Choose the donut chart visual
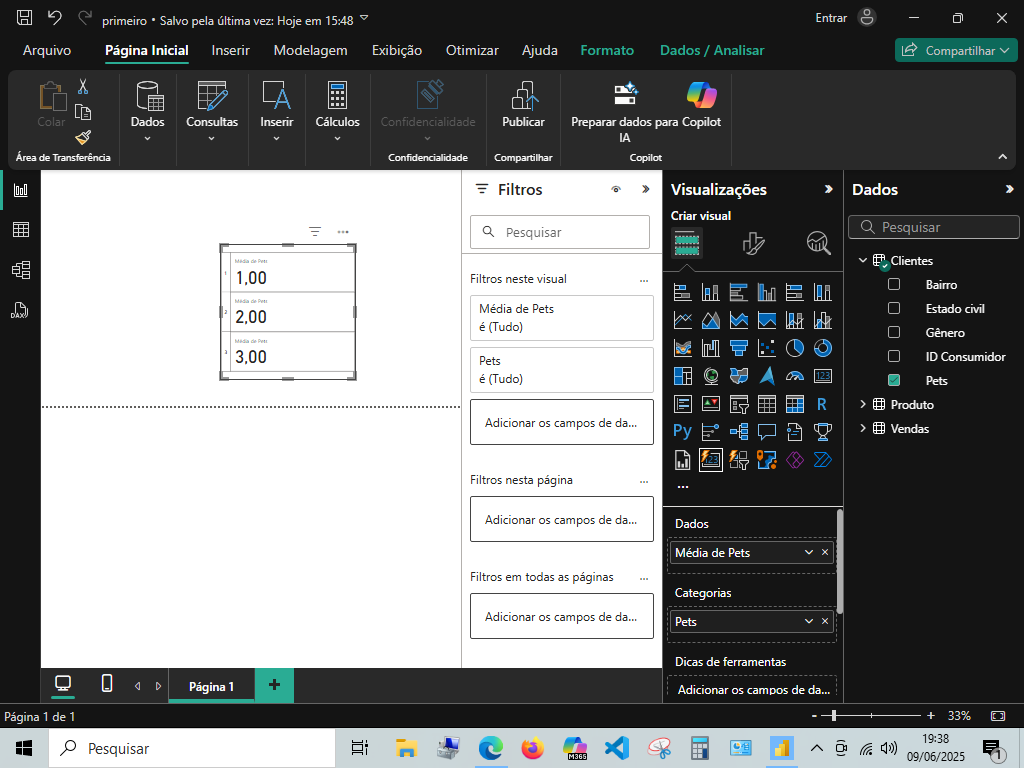 (823, 349)
